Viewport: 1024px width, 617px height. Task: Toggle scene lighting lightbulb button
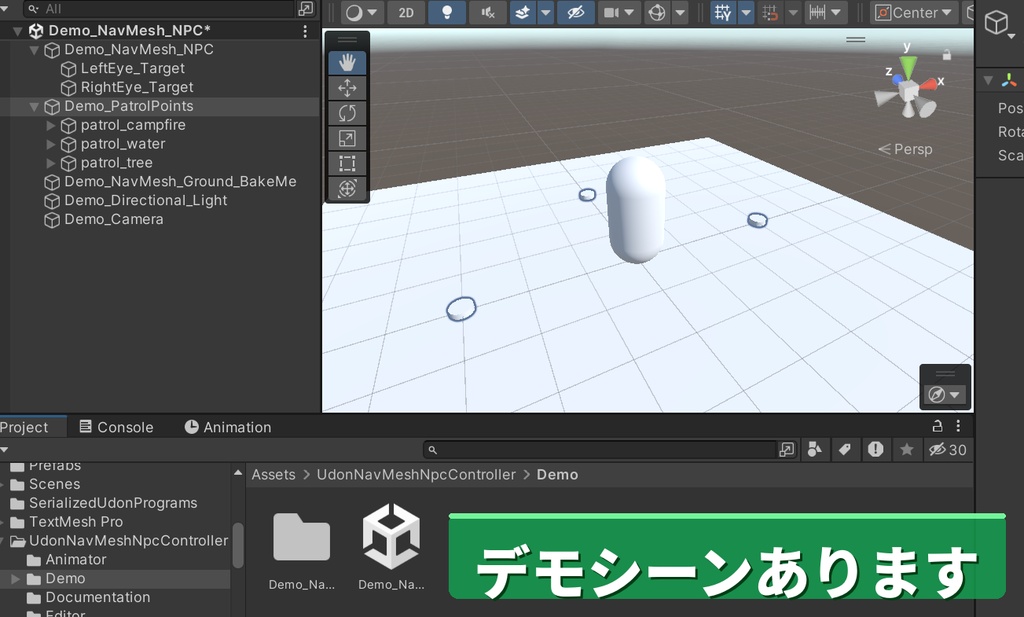[447, 12]
